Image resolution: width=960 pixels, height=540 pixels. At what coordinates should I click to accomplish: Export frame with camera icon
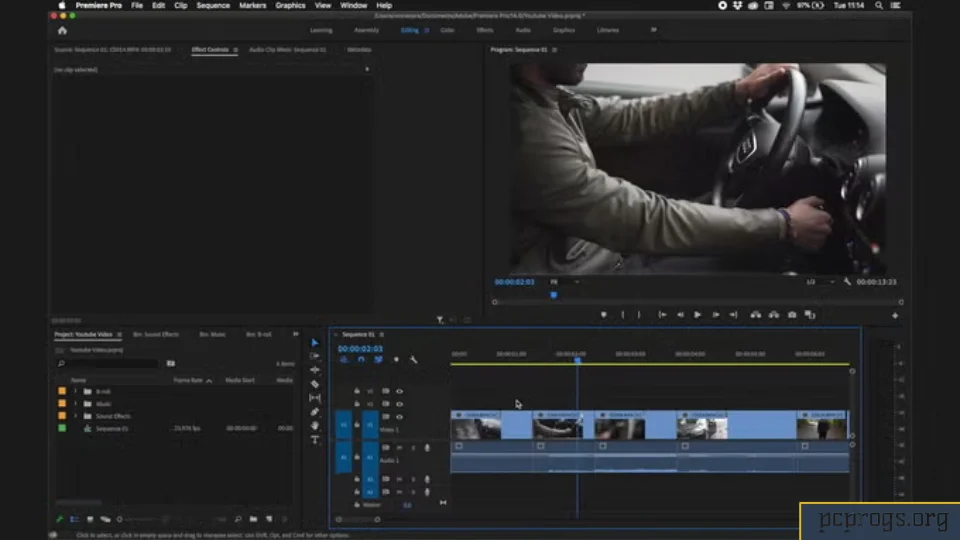pos(792,315)
